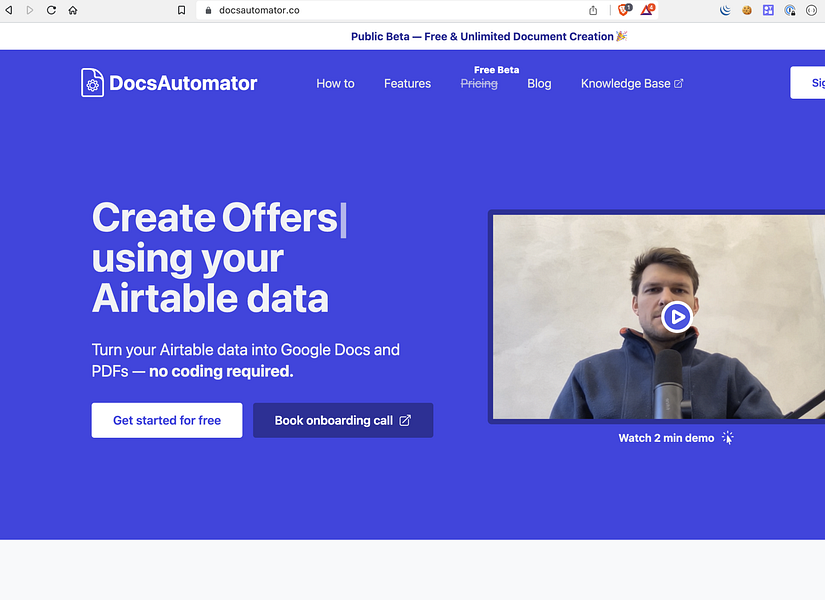Click the browser home button

(72, 10)
